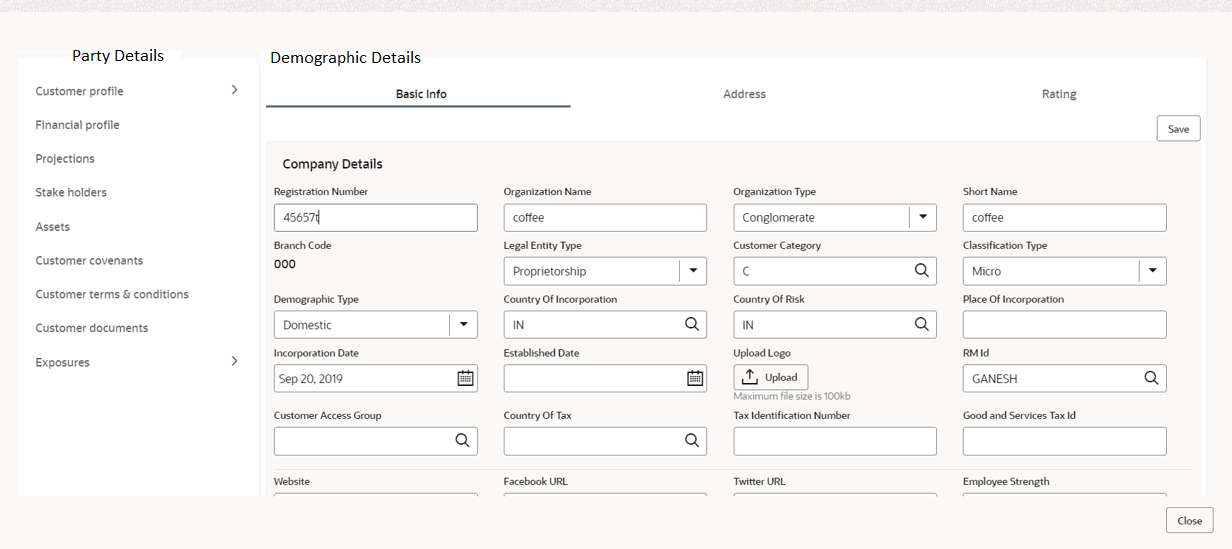
Task: Expand the Classification Type dropdown
Action: coord(1152,271)
